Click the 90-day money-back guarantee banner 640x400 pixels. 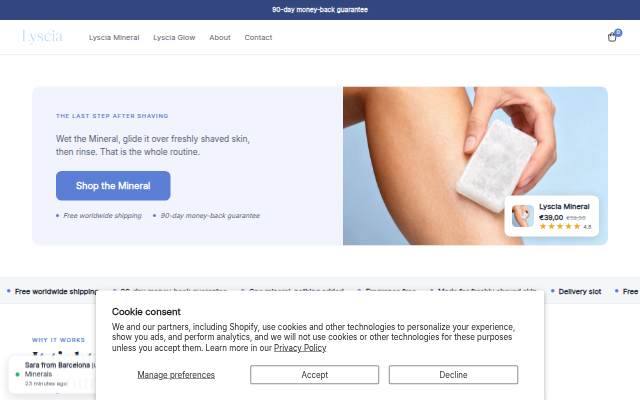point(320,10)
